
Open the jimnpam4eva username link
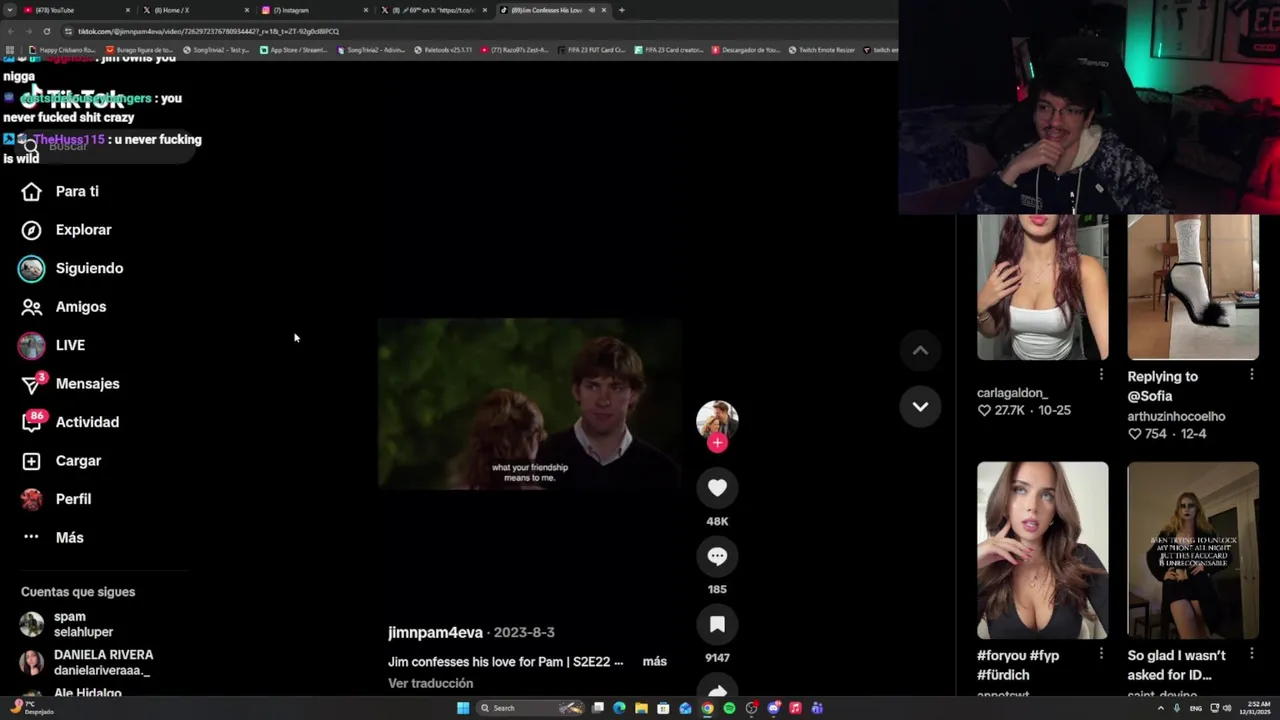[435, 632]
